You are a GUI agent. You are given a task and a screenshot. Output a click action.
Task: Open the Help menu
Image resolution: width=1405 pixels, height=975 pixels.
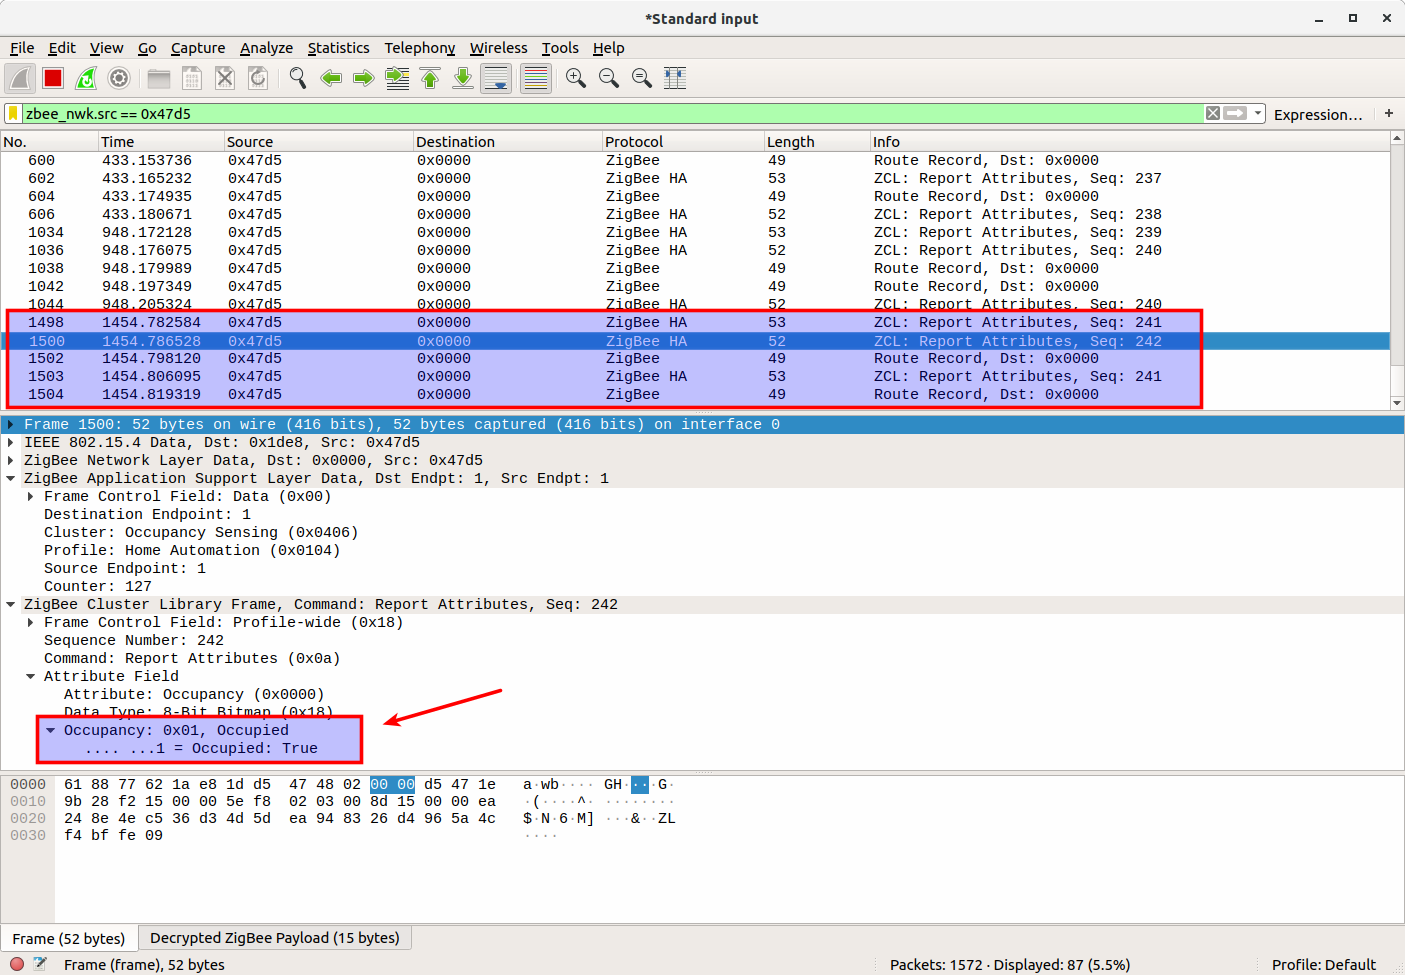tap(608, 48)
